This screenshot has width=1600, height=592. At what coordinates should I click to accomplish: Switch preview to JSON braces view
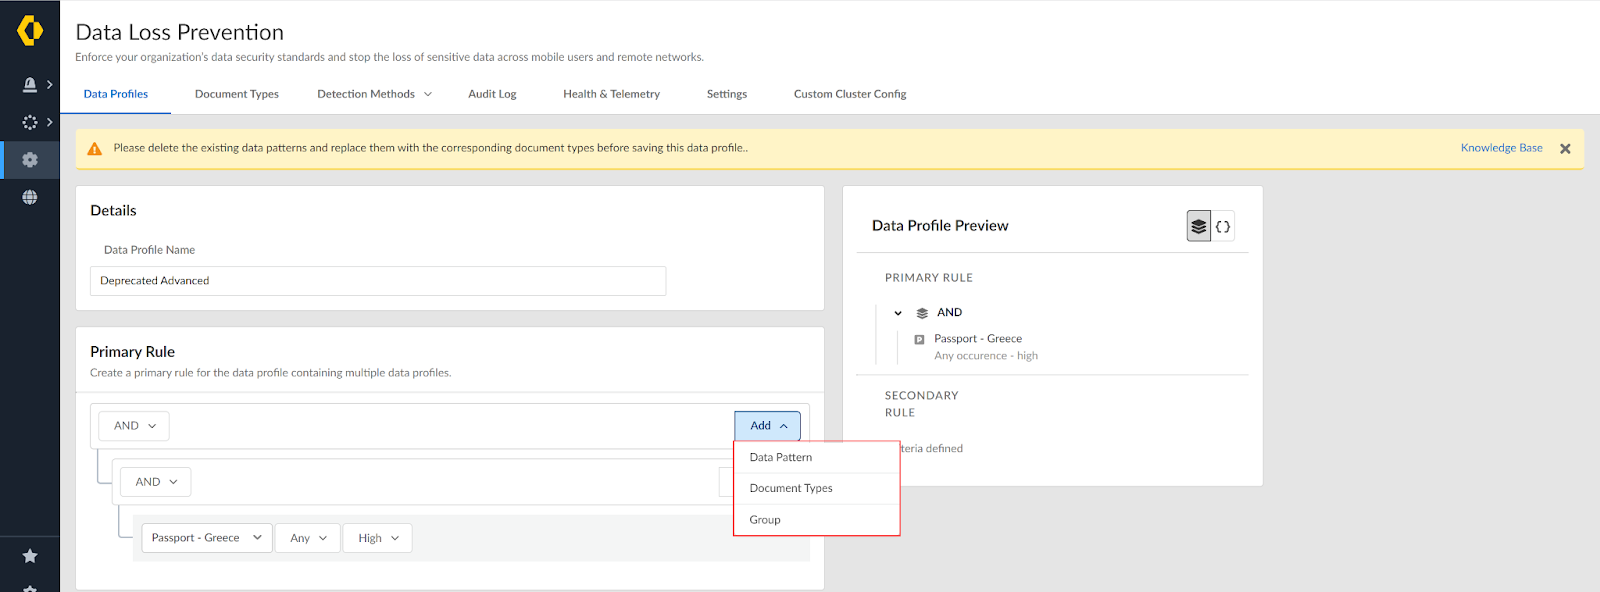[1223, 227]
